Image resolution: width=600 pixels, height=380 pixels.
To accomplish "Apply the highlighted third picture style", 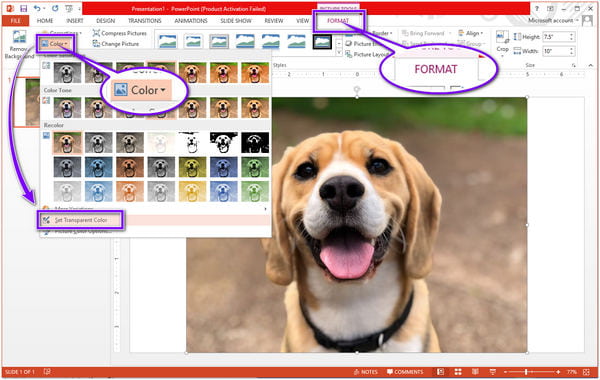I will pos(219,41).
